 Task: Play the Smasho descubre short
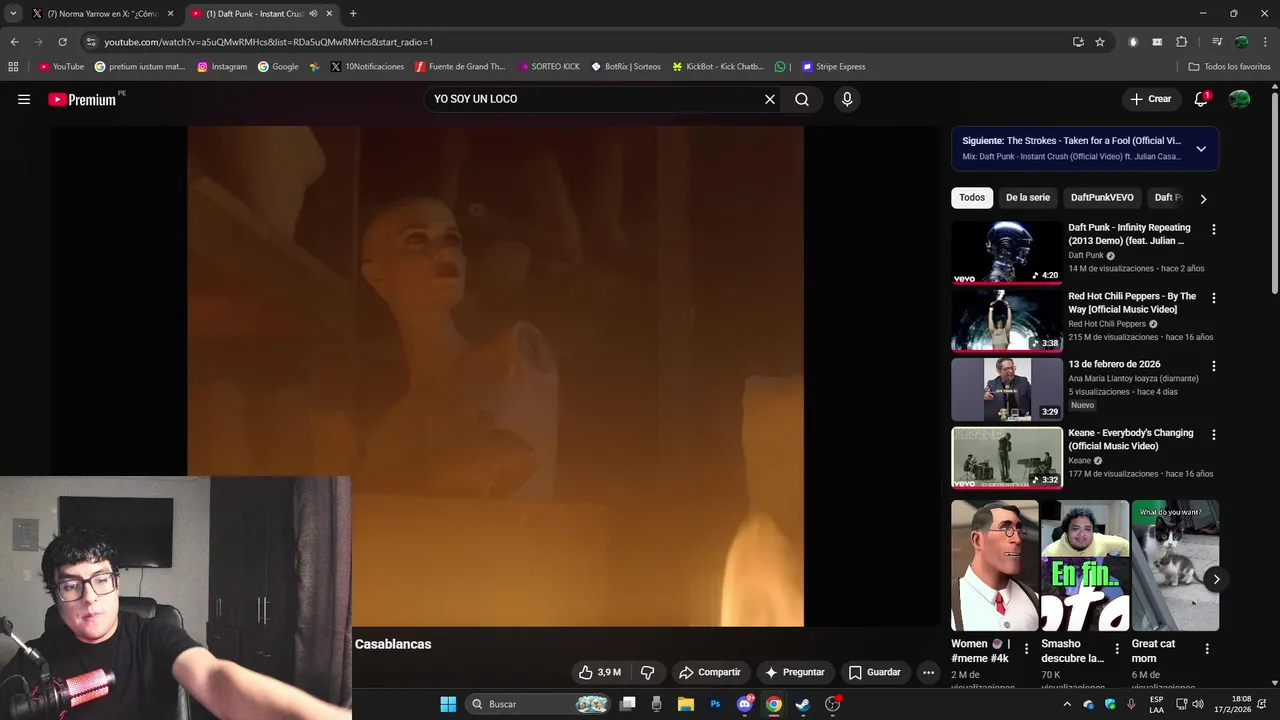[1085, 565]
